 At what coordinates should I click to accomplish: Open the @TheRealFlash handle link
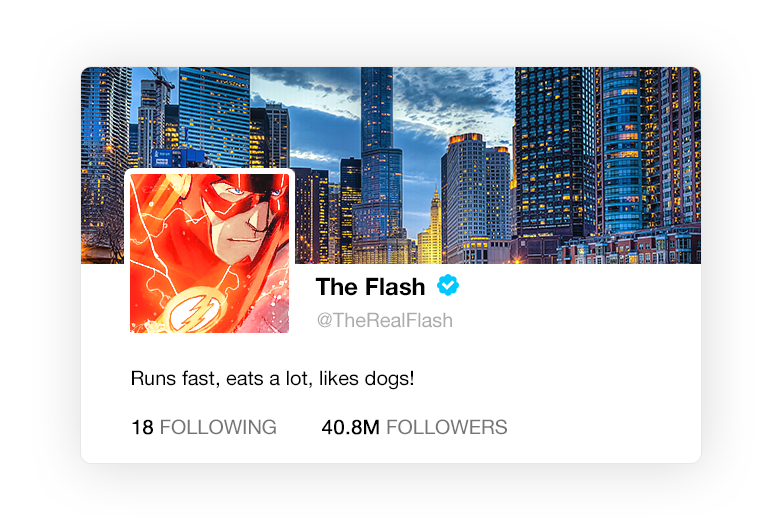coord(385,320)
